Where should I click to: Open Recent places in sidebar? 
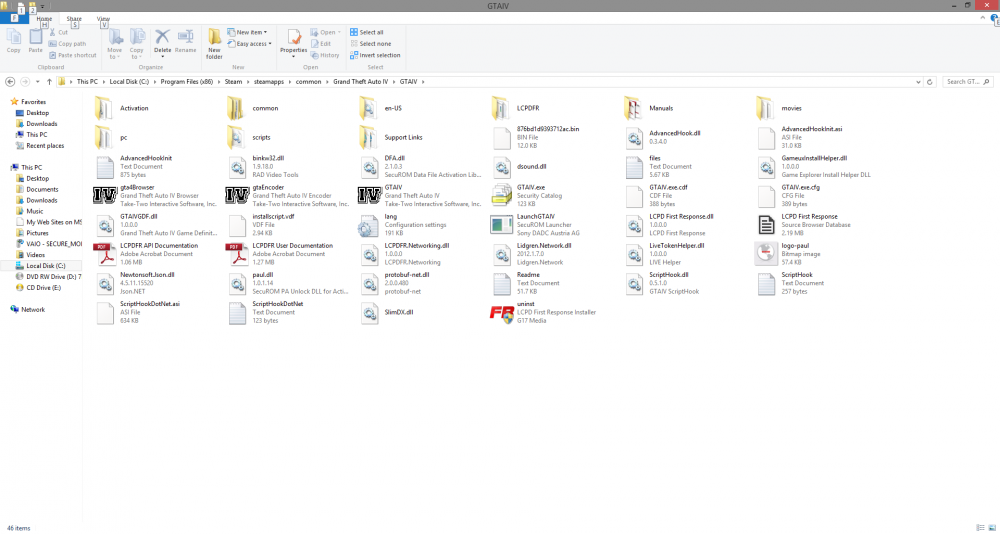coord(40,145)
